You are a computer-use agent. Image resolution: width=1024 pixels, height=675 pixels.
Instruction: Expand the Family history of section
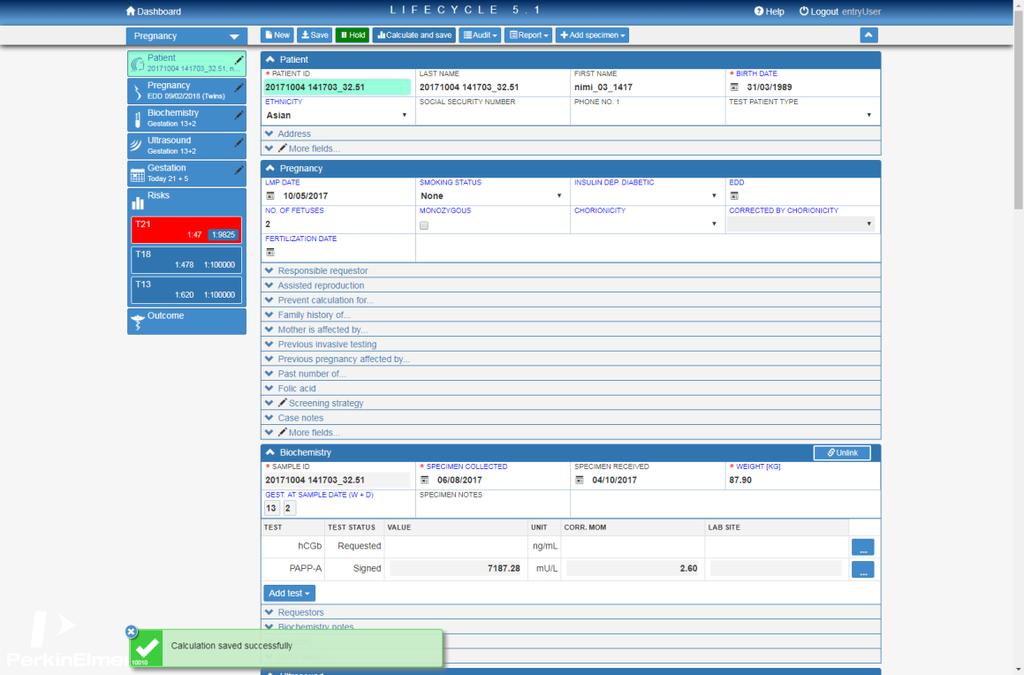click(570, 315)
